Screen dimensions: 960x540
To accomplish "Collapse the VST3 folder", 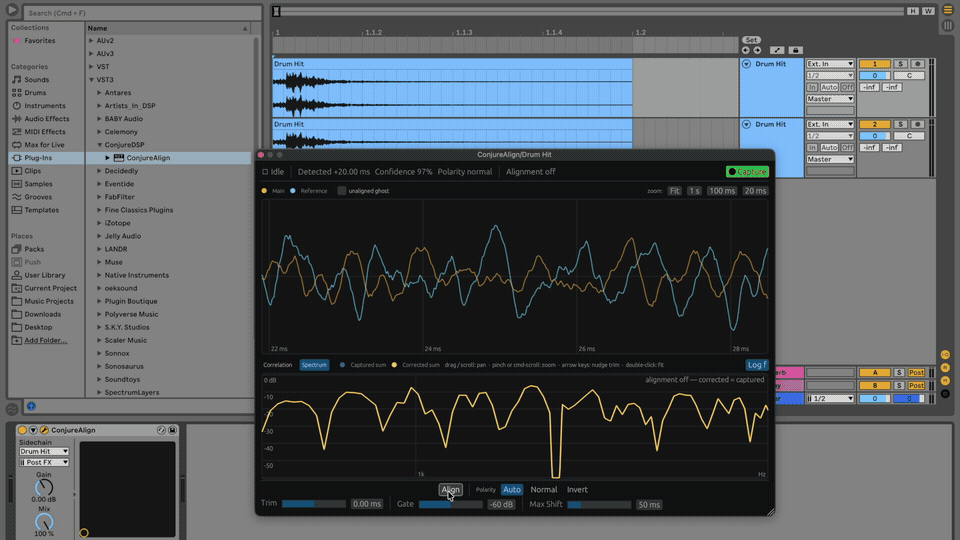I will point(91,80).
